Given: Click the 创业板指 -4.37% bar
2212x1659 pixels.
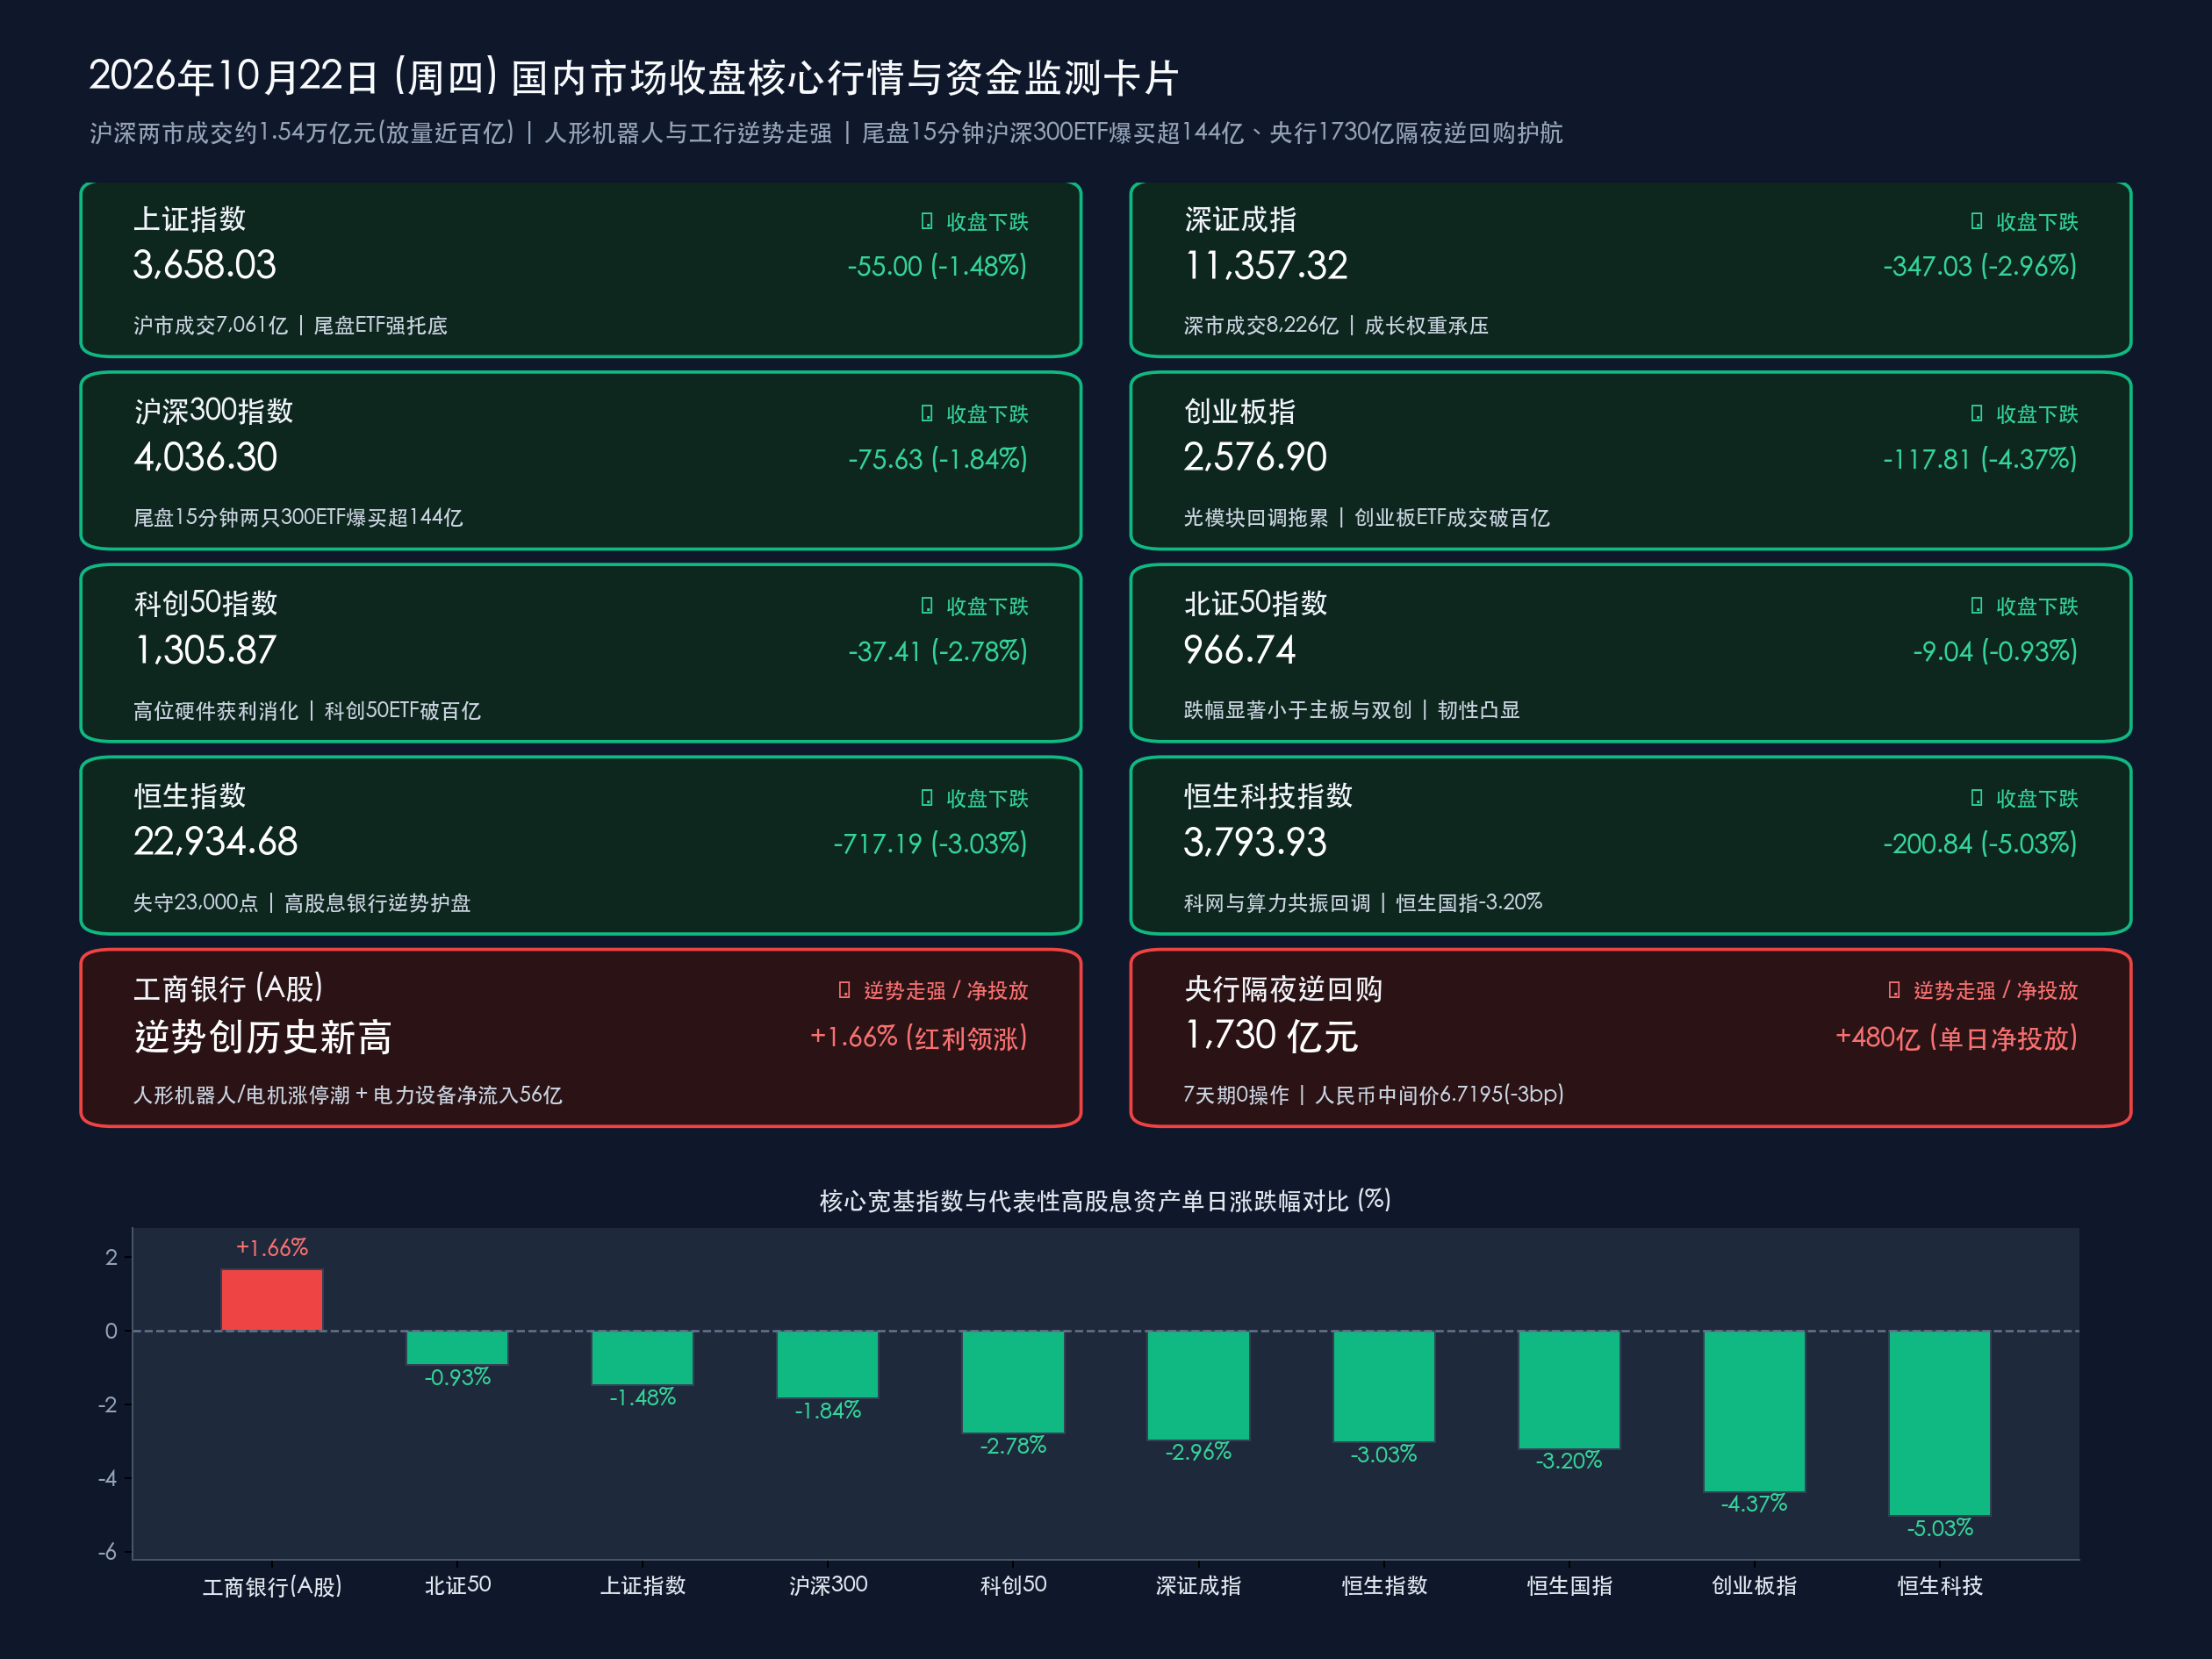Looking at the screenshot, I should pyautogui.click(x=1754, y=1411).
